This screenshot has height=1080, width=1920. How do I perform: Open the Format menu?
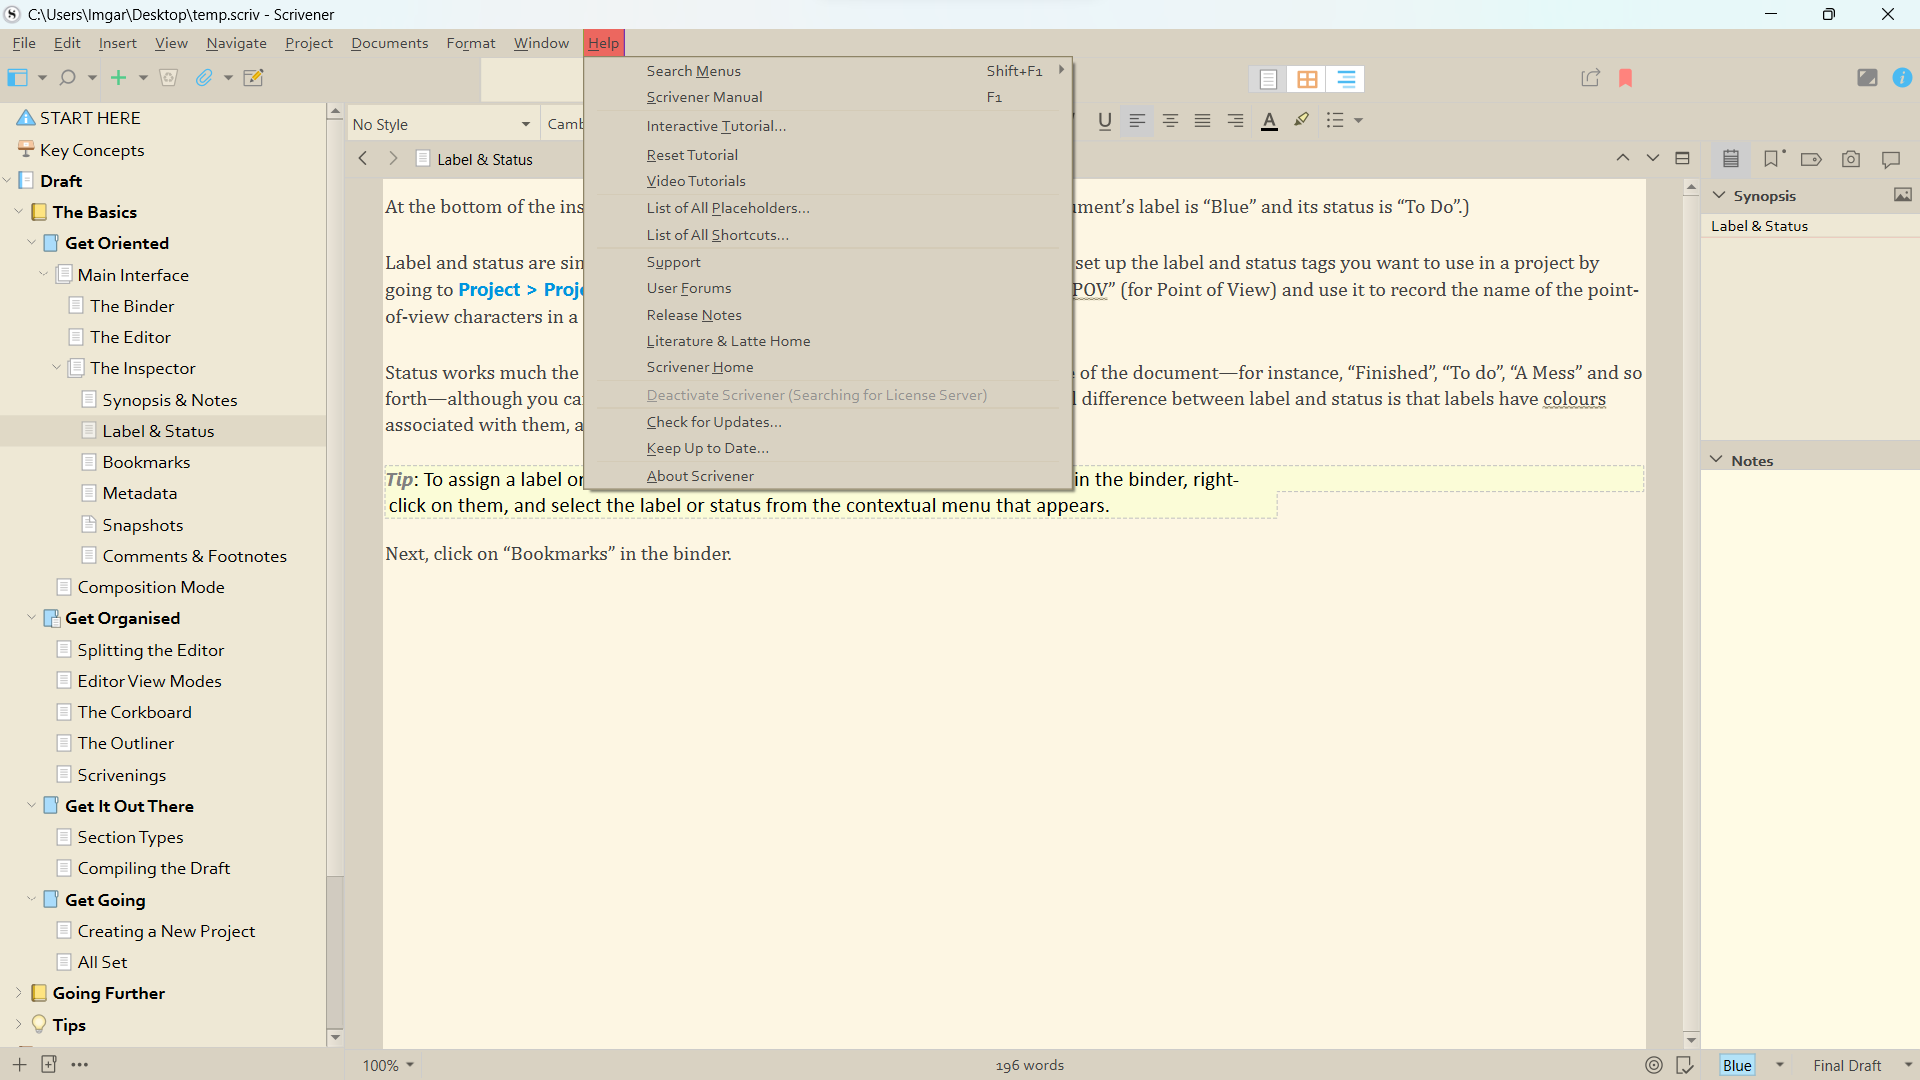tap(470, 42)
